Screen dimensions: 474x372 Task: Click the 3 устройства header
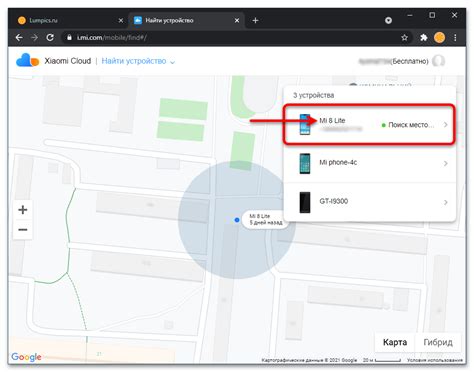(313, 95)
